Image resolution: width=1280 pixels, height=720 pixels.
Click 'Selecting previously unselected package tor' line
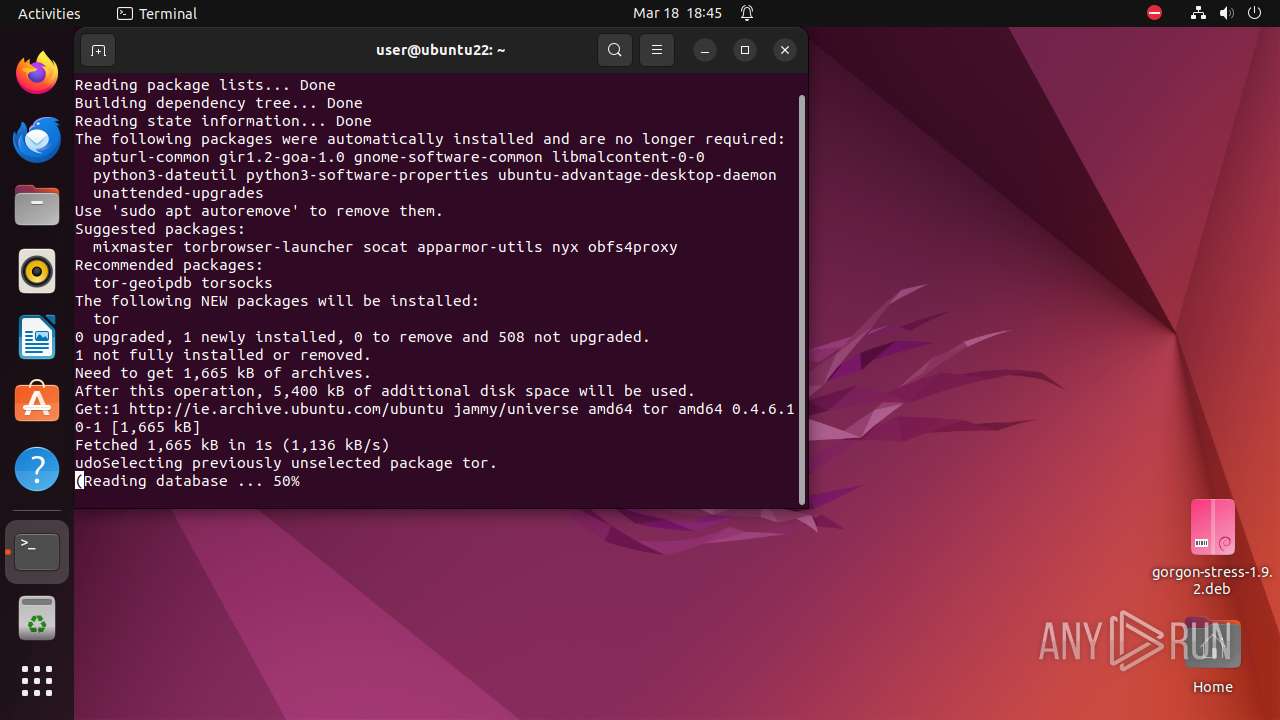point(286,463)
